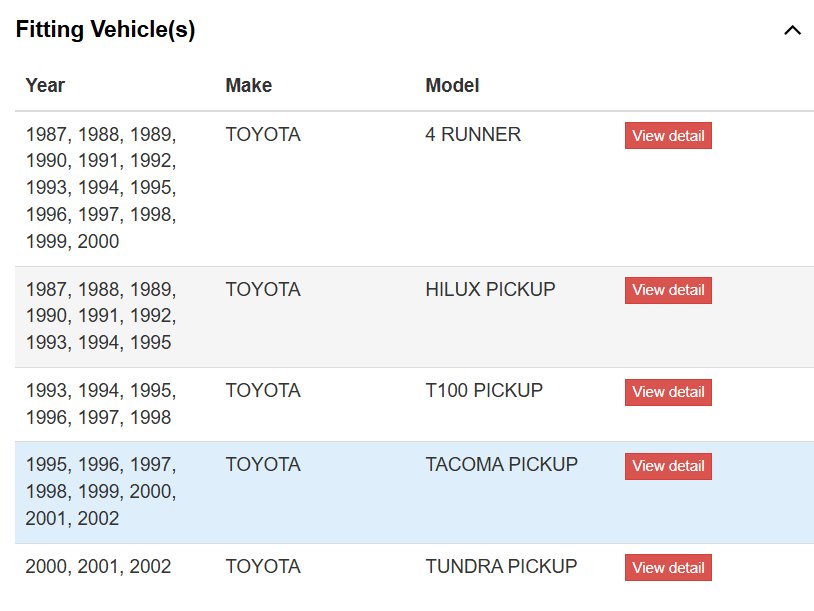Select the T100 PICKUP model cell

pyautogui.click(x=484, y=390)
